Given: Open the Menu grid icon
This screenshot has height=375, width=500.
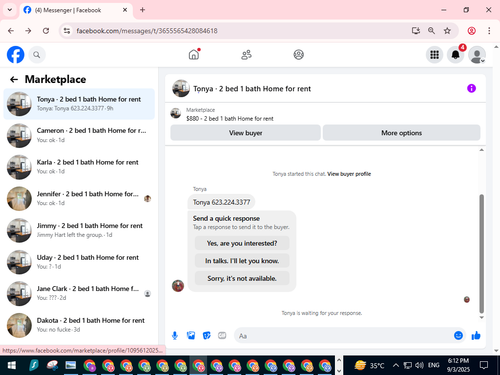Looking at the screenshot, I should click(x=434, y=55).
